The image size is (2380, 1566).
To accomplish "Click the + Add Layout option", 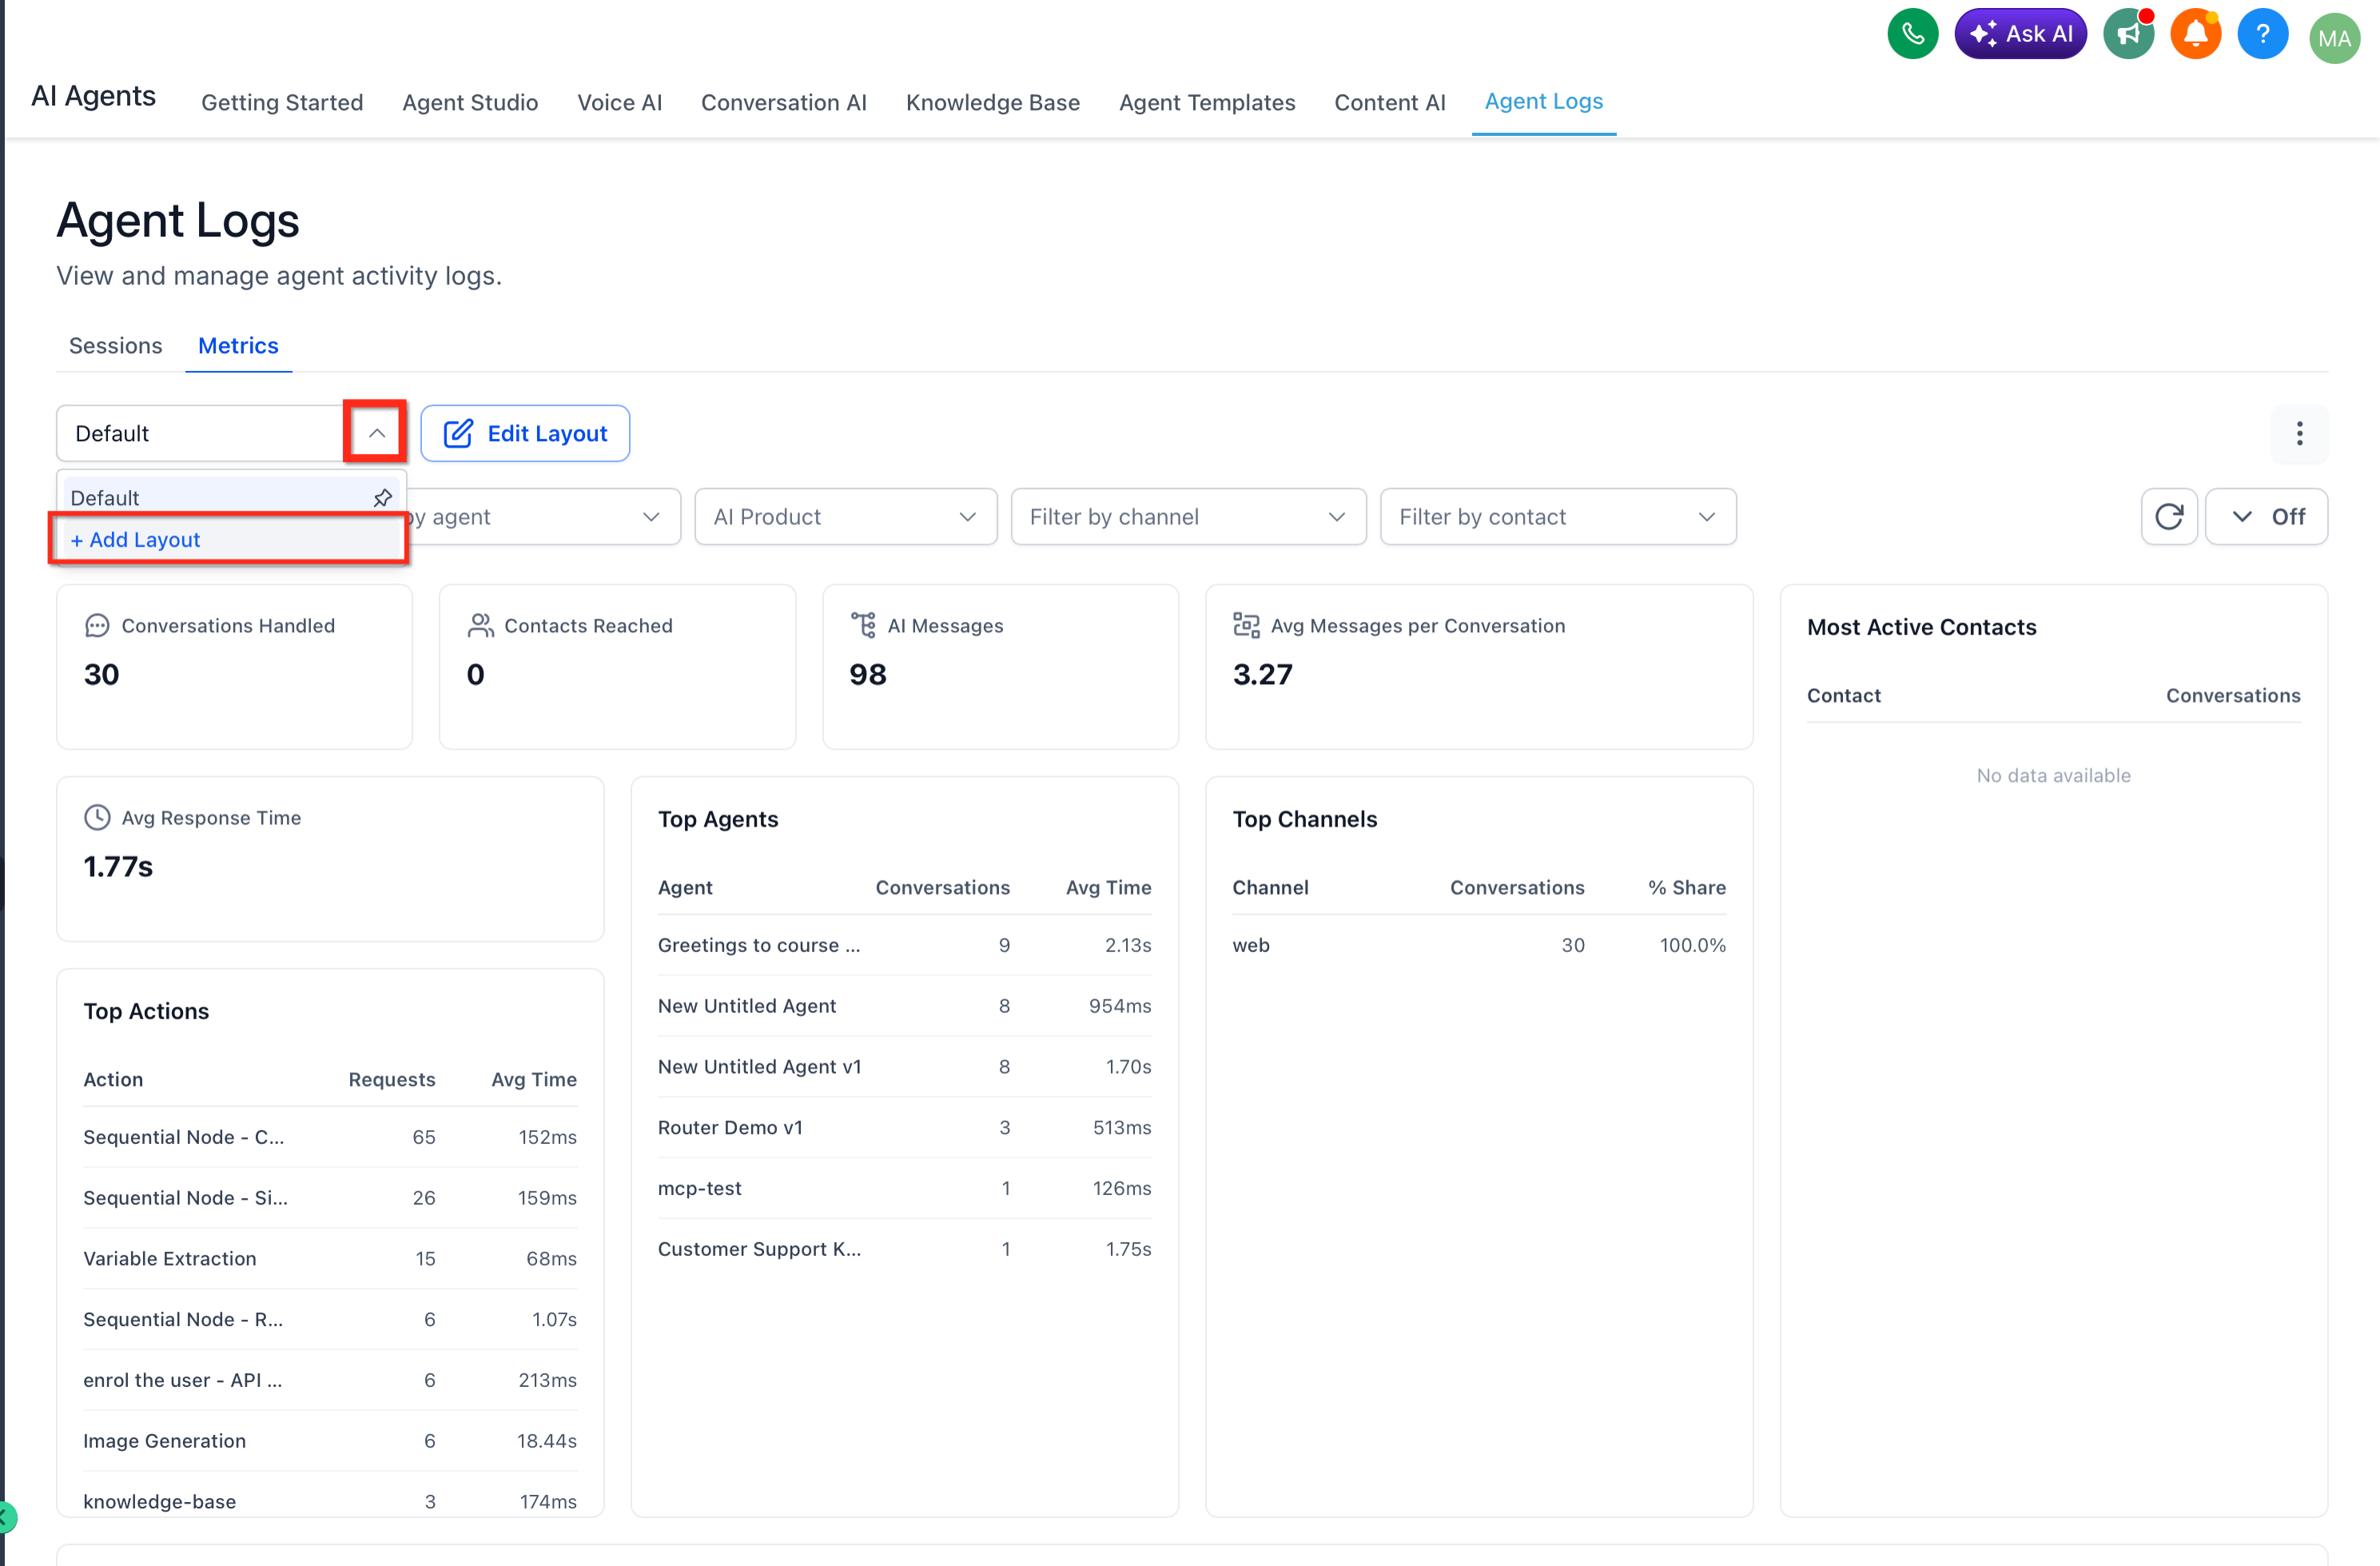I will click(x=135, y=540).
